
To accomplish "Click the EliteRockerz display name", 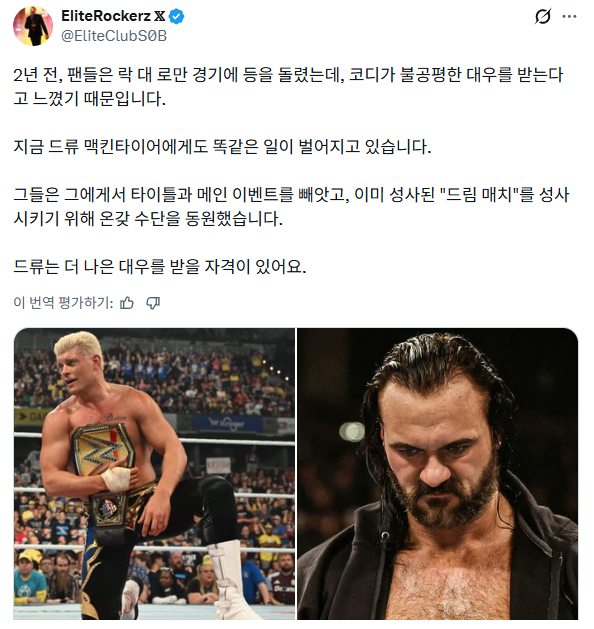I will 106,16.
